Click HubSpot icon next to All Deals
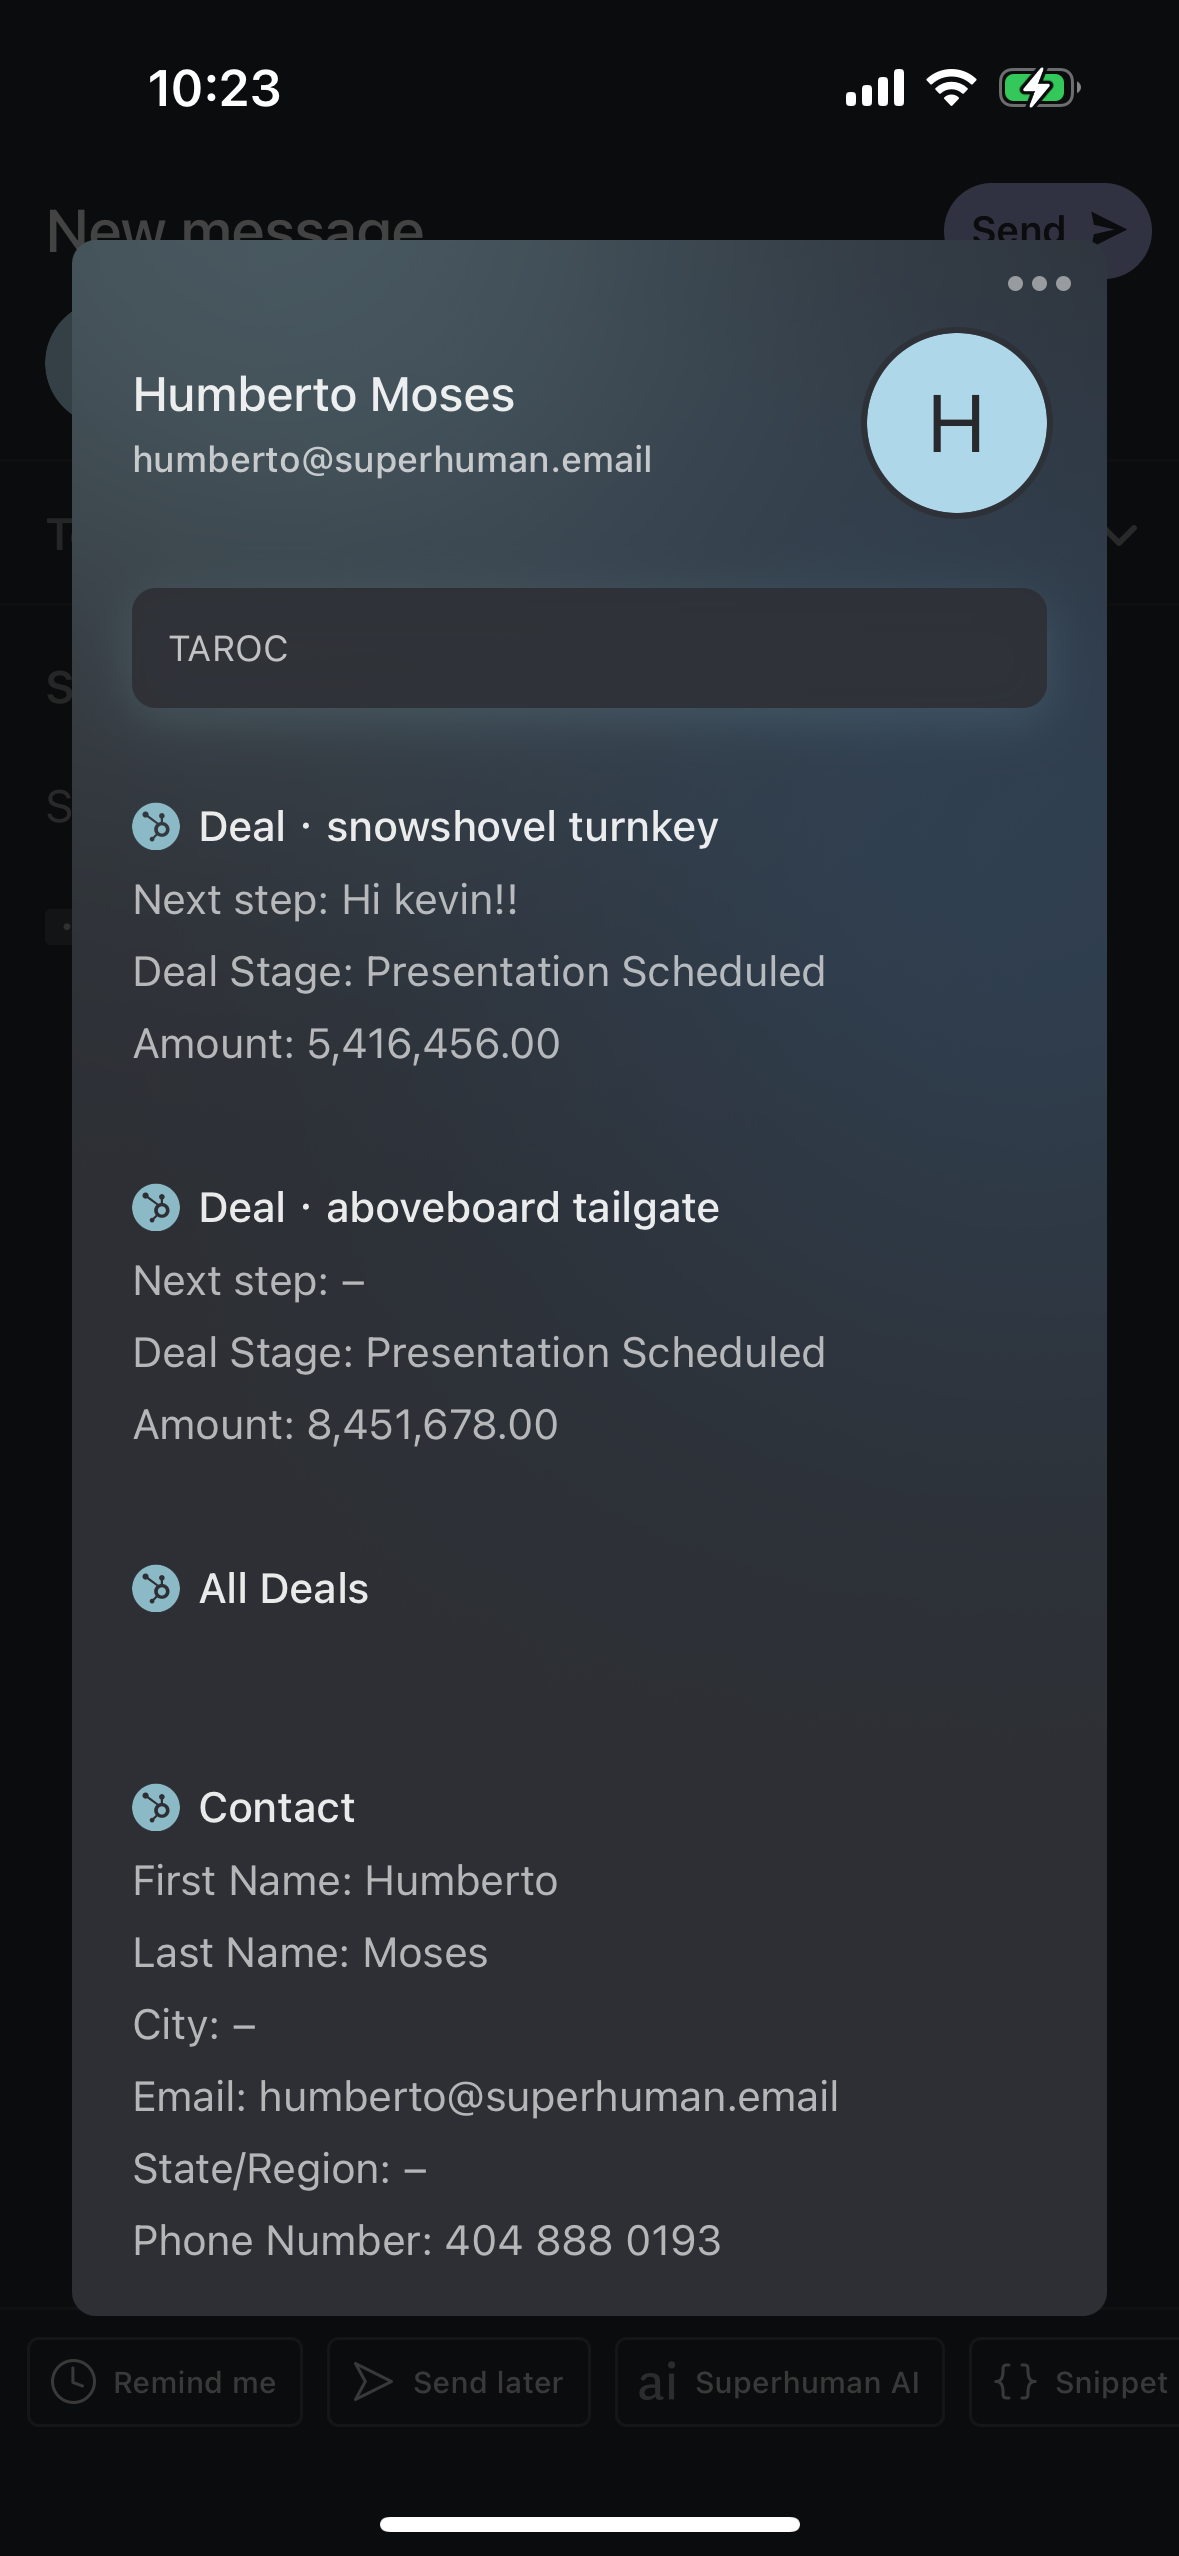This screenshot has width=1179, height=2556. point(156,1589)
